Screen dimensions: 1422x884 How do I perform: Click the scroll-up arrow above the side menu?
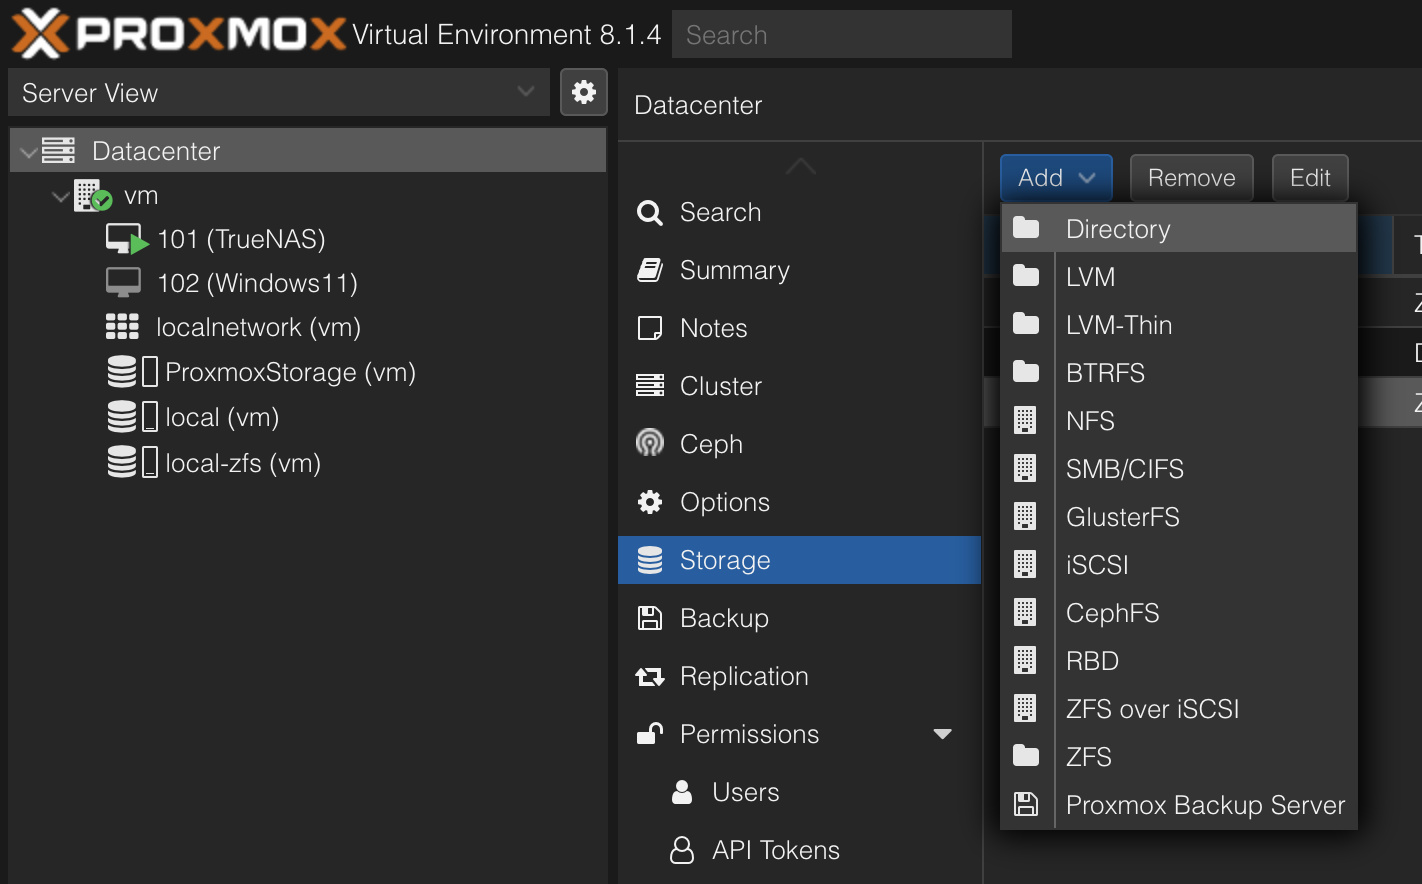tap(800, 167)
